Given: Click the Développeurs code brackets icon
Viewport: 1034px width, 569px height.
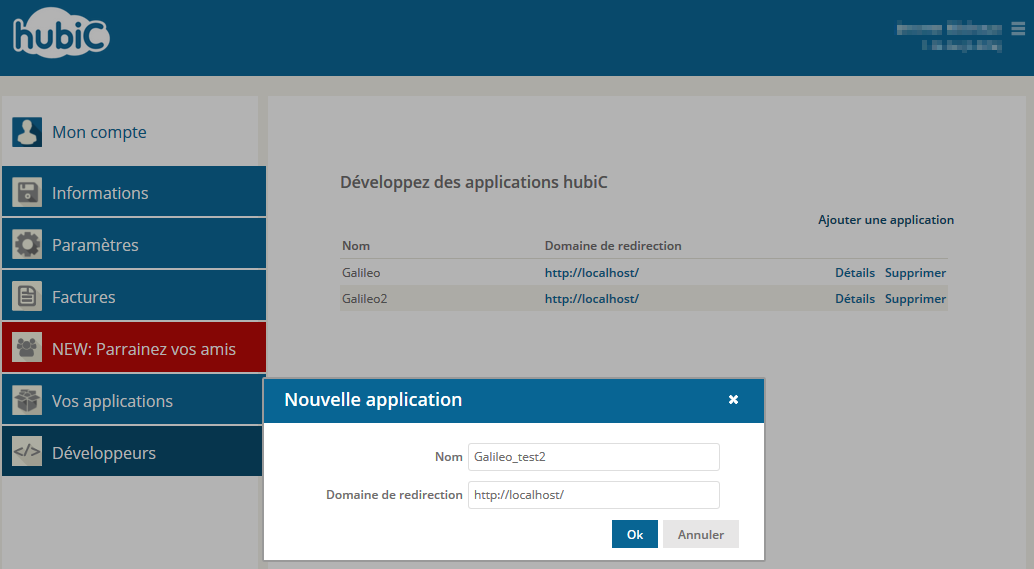Looking at the screenshot, I should pos(27,452).
